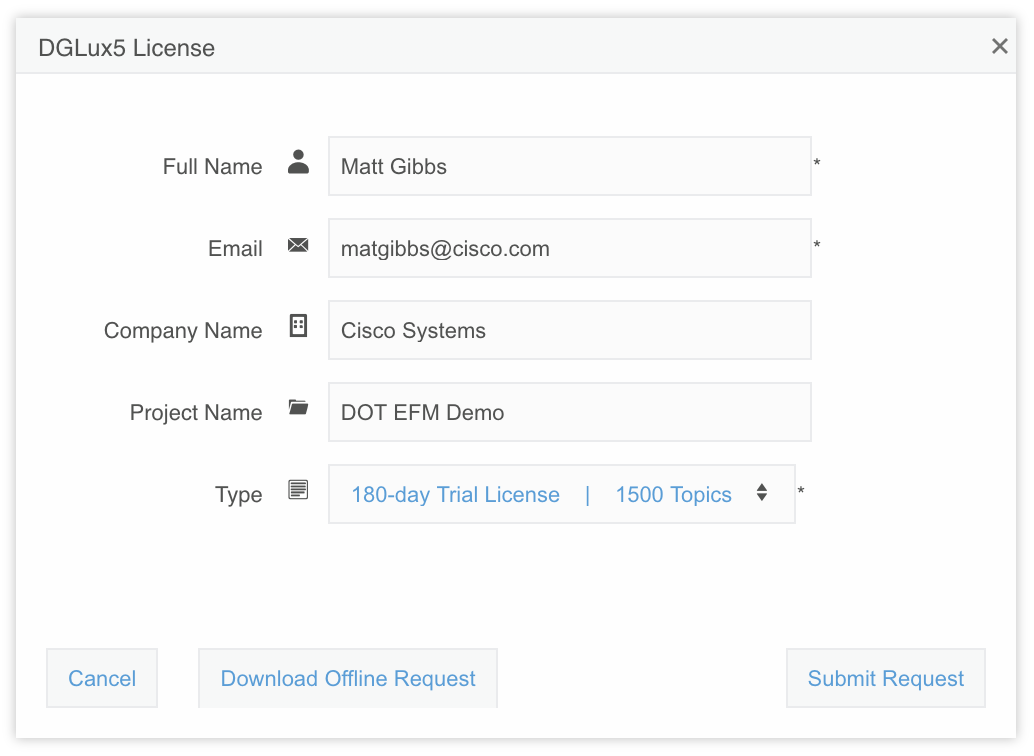
Task: Click the building icon beside Company Name
Action: (x=298, y=325)
